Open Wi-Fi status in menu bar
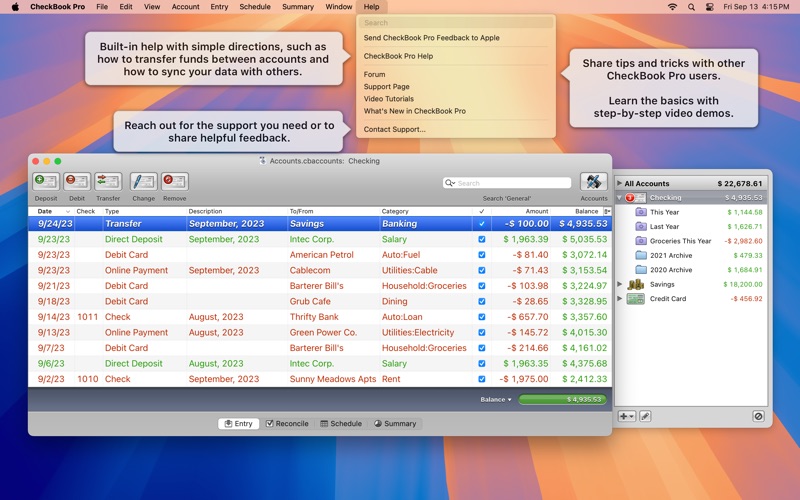This screenshot has width=800, height=500. click(672, 7)
